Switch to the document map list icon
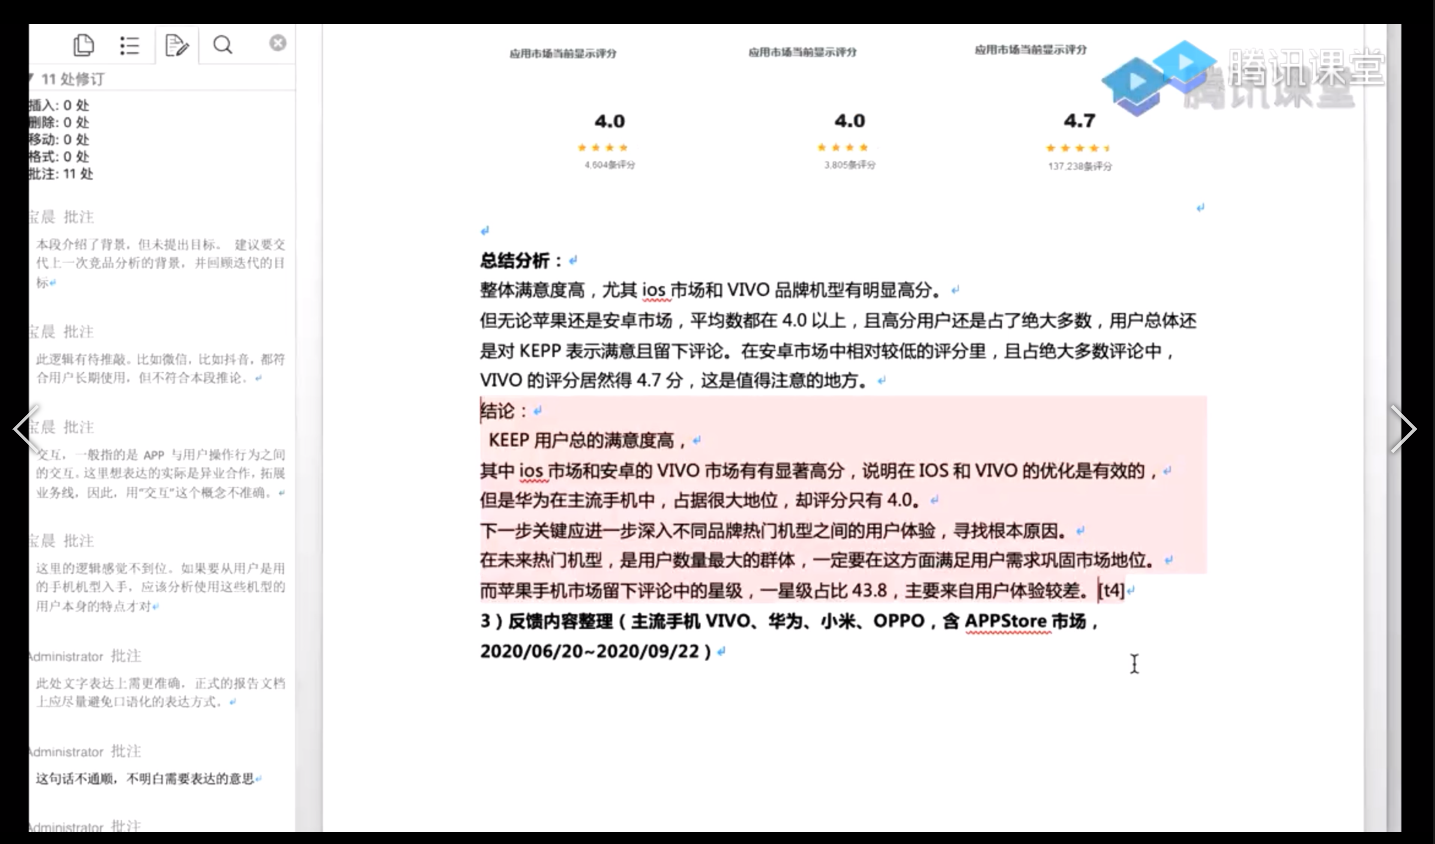 pyautogui.click(x=130, y=45)
